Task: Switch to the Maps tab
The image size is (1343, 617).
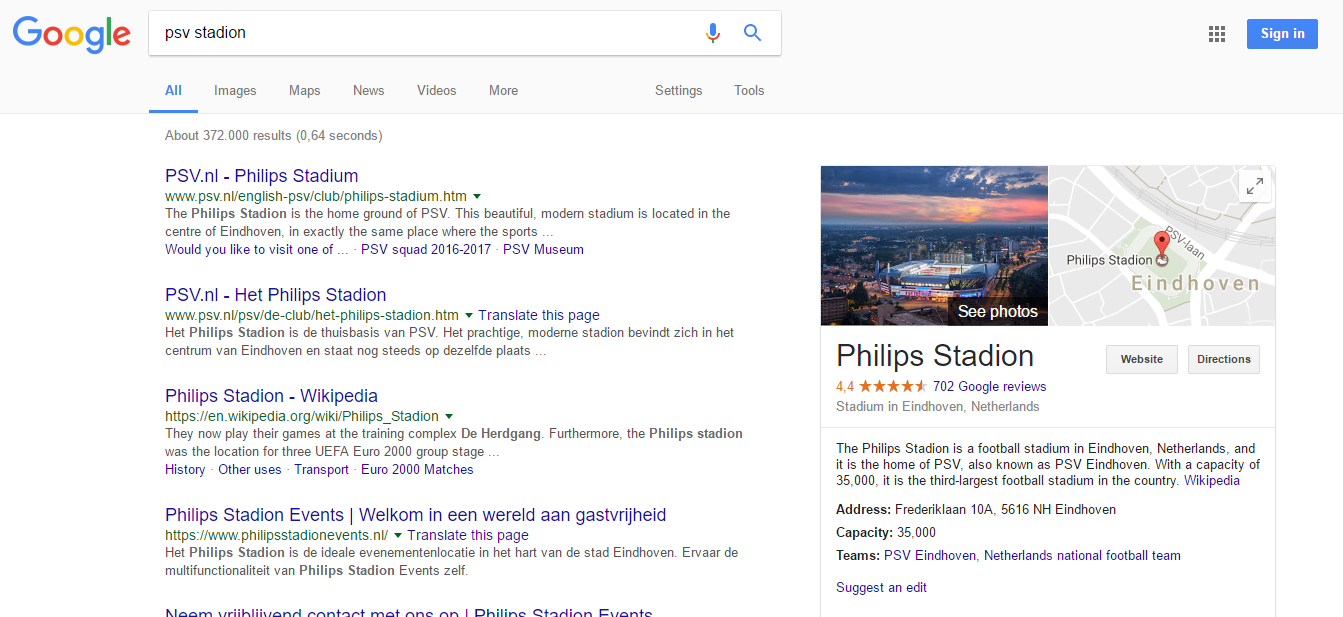Action: pos(304,90)
